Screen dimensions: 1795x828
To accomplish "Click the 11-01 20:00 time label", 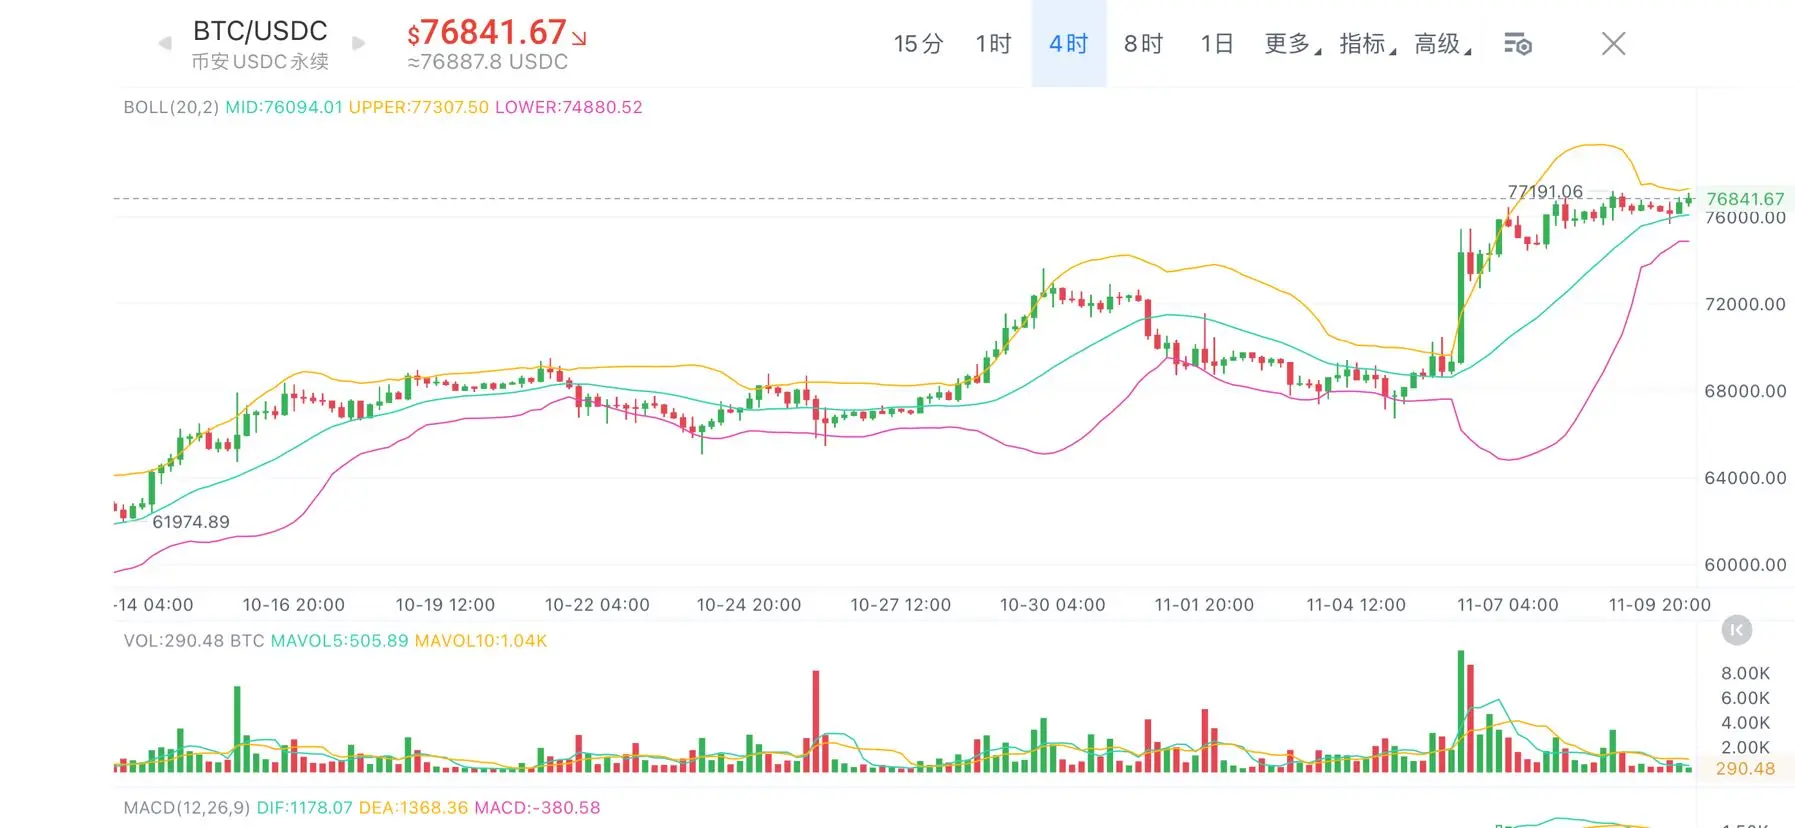I will pos(1204,605).
